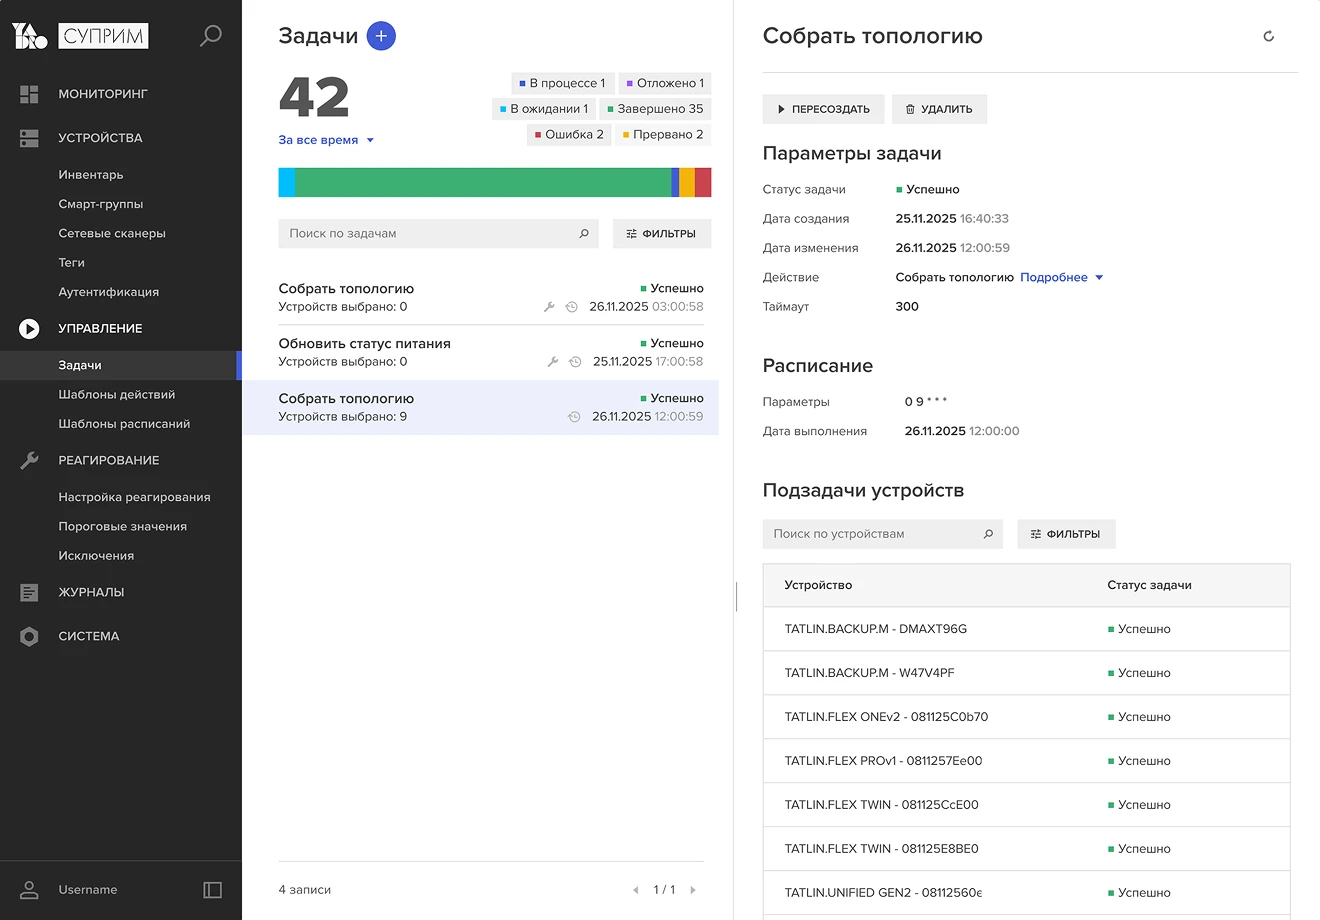The height and width of the screenshot is (920, 1320).
Task: Click the refresh icon in the task details panel
Action: click(1268, 35)
